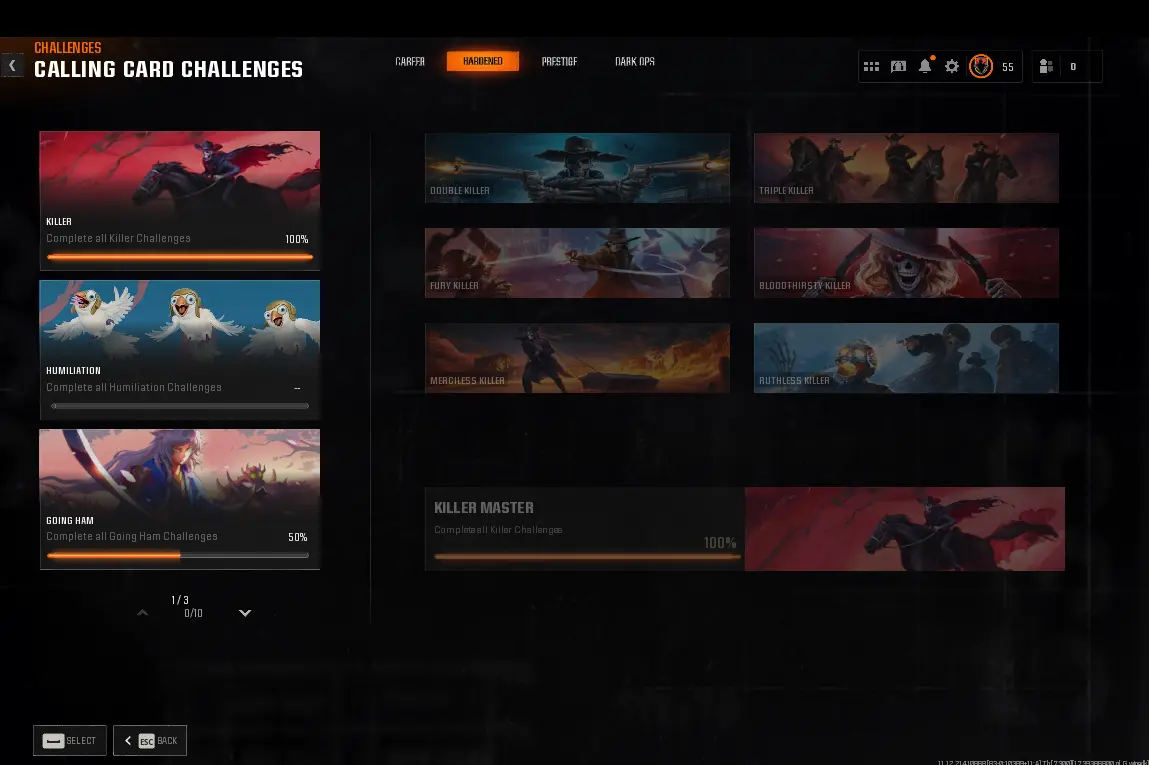Open the social party icon
Screen dimensions: 1149x765
[1046, 67]
